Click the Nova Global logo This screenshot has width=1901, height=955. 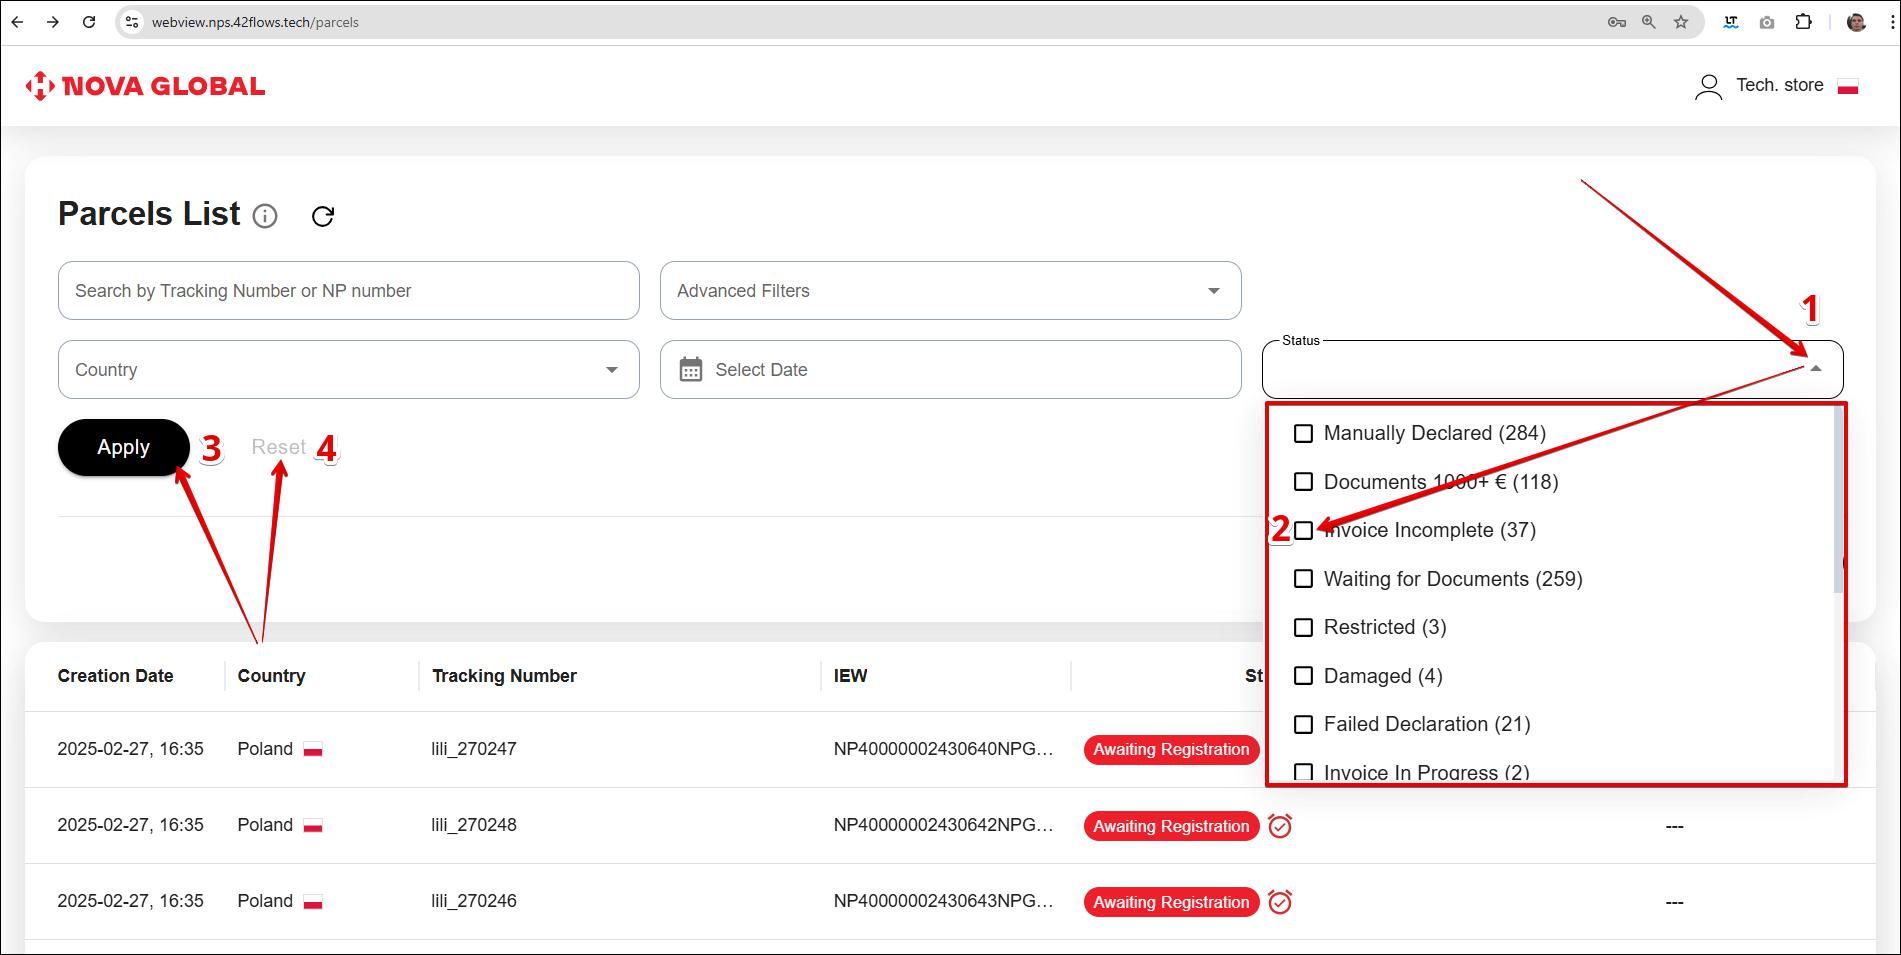146,86
